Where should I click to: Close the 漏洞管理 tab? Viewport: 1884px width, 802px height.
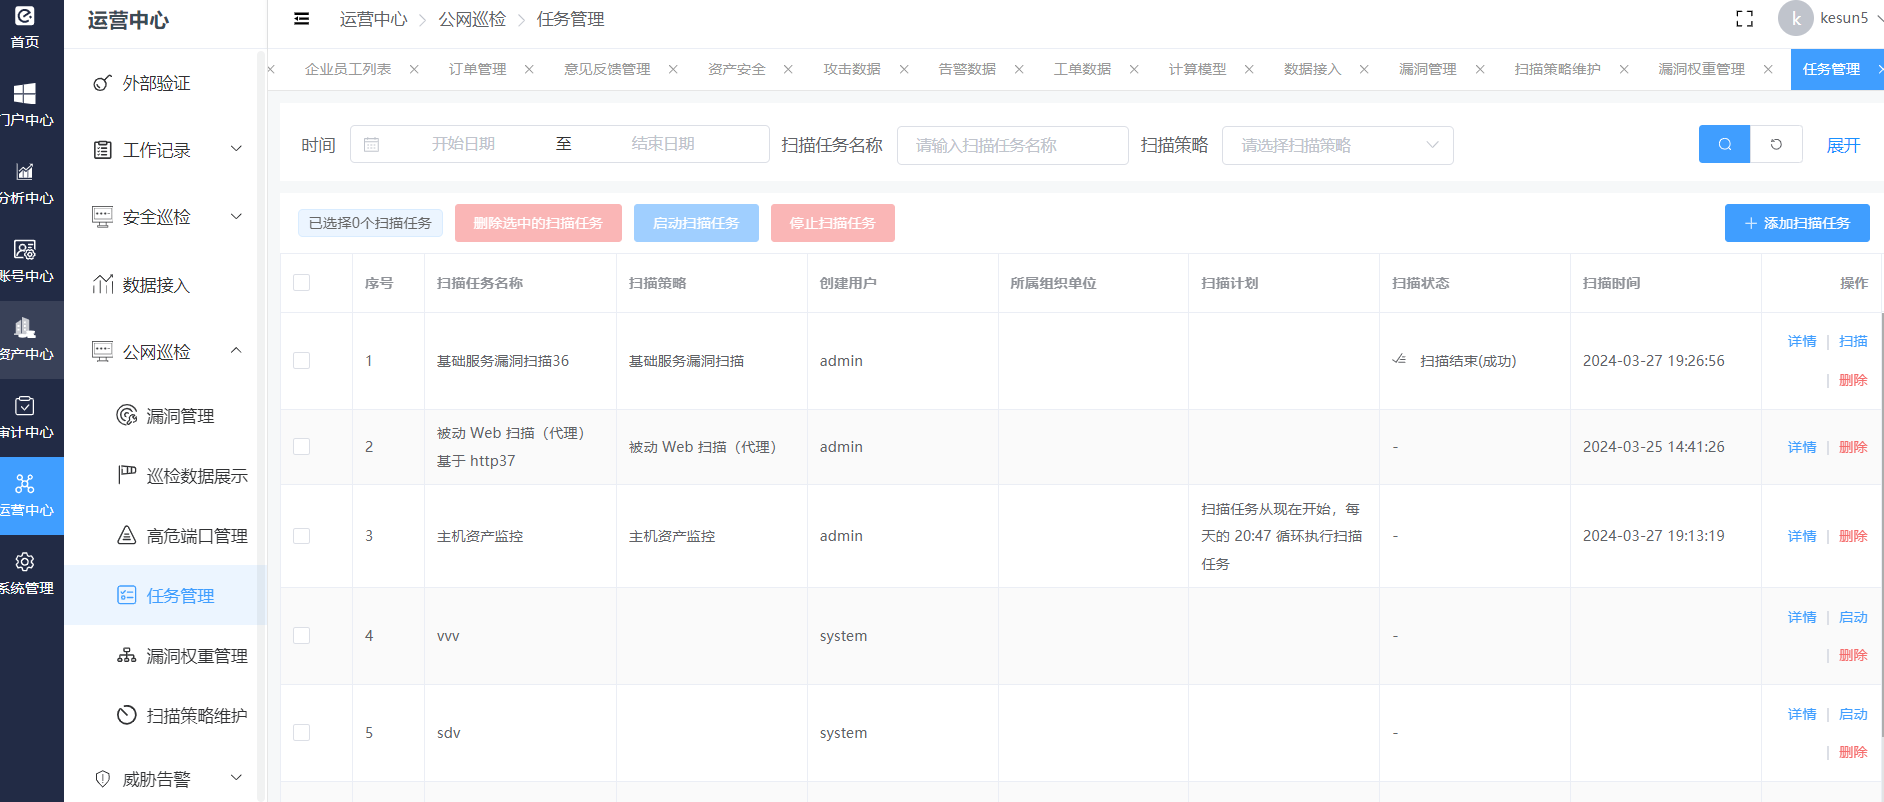1480,69
